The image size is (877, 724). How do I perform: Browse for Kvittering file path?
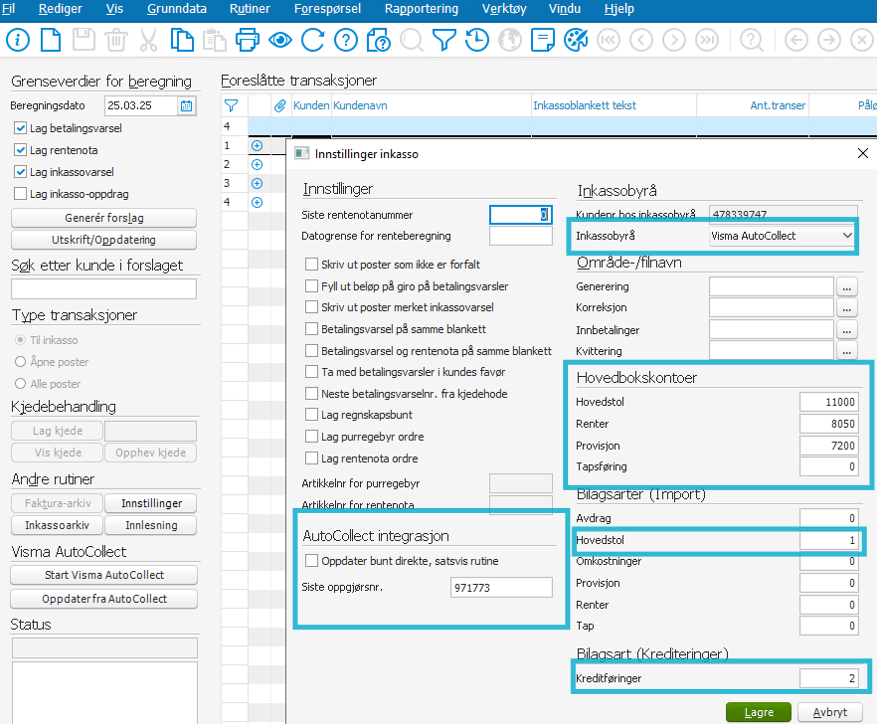(x=847, y=350)
